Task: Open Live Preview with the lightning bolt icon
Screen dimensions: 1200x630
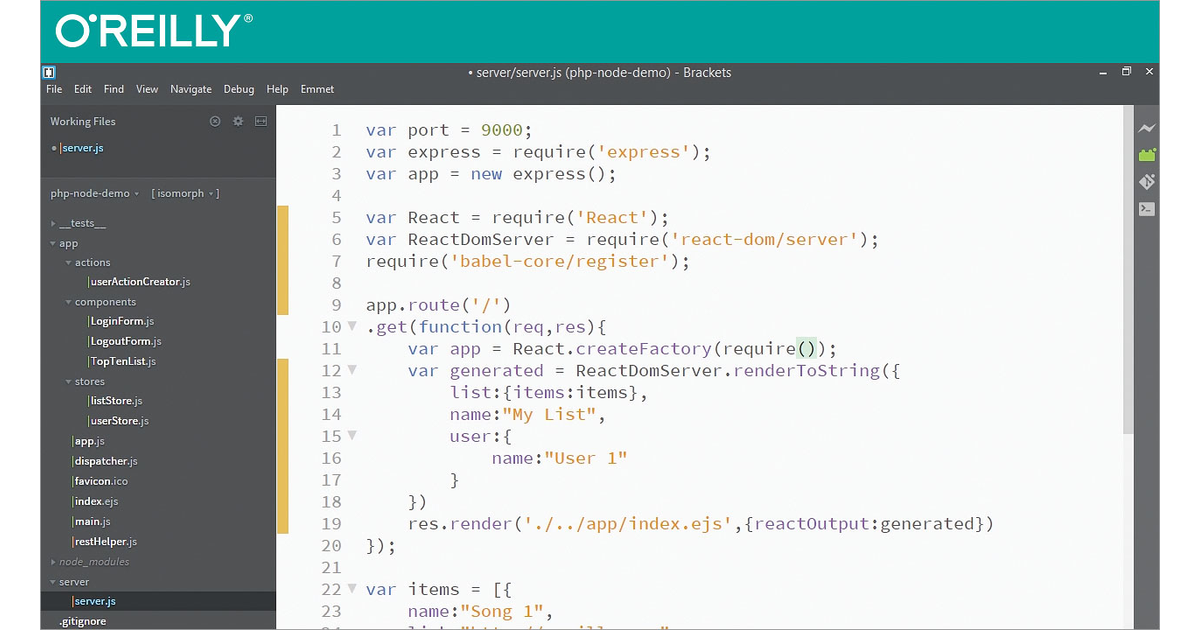Action: (1147, 128)
